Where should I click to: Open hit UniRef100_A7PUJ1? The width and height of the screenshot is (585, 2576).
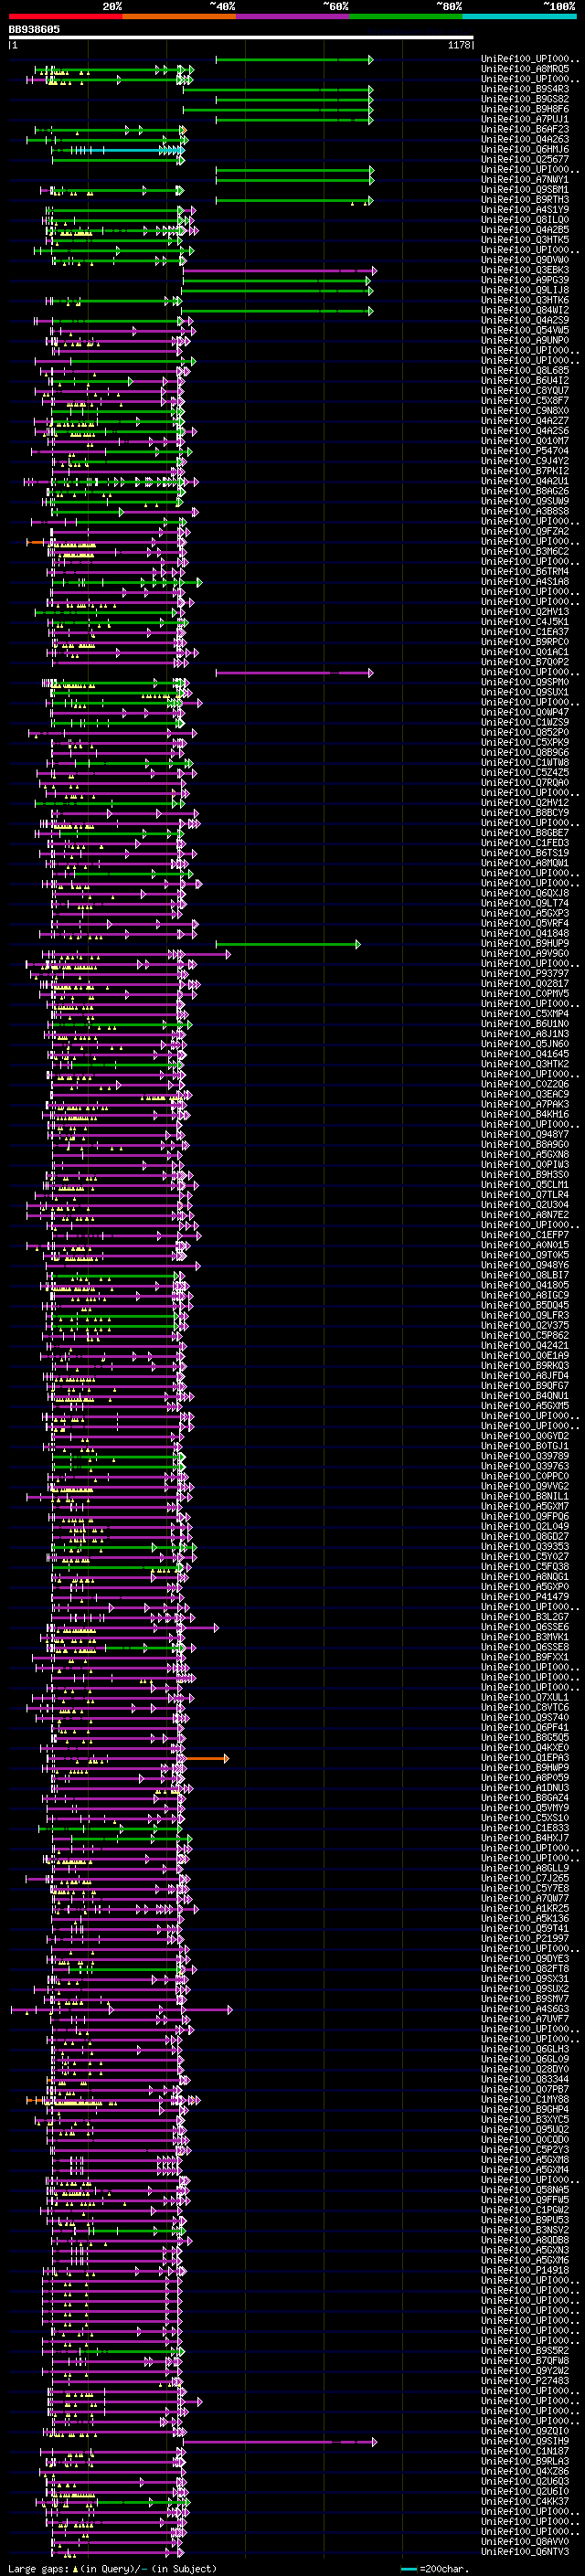point(525,119)
